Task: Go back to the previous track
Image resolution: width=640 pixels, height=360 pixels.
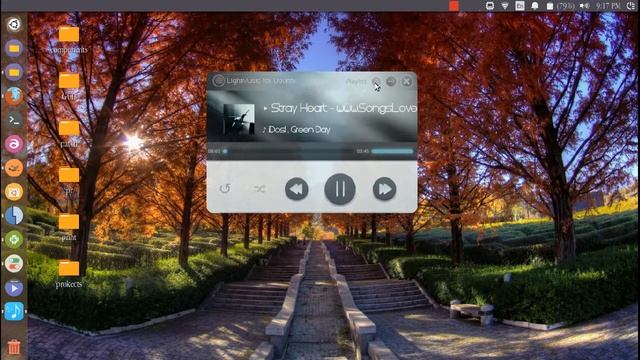Action: (x=296, y=189)
